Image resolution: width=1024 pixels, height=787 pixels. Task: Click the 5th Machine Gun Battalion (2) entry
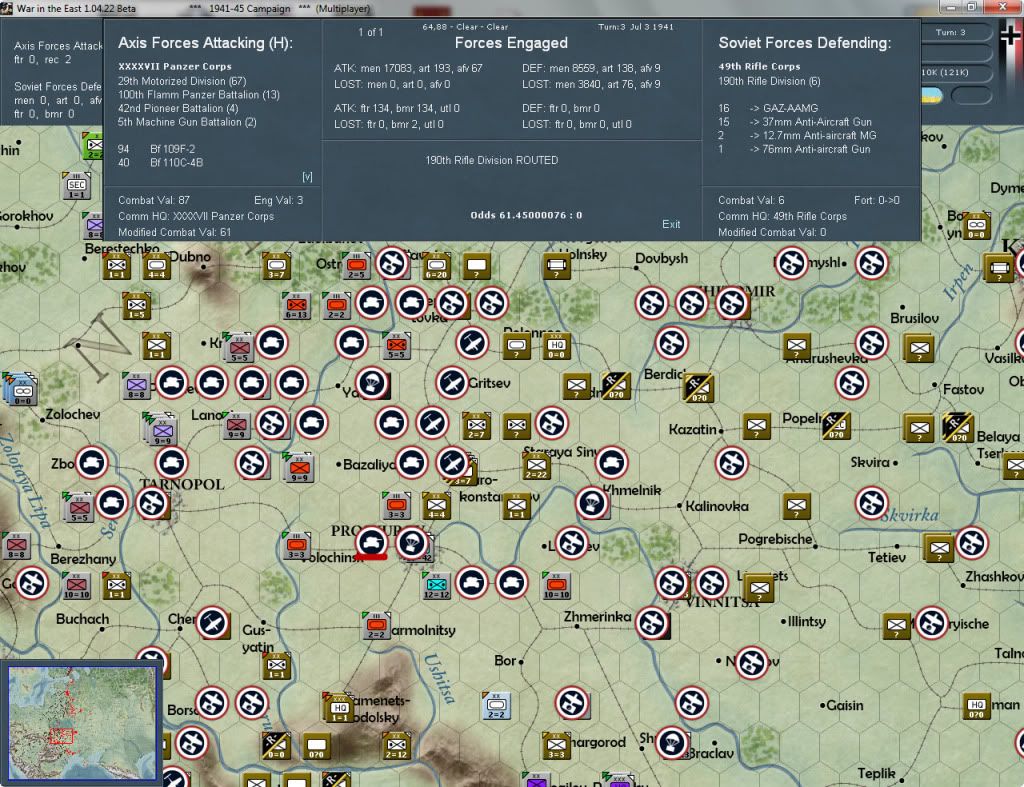pyautogui.click(x=187, y=122)
